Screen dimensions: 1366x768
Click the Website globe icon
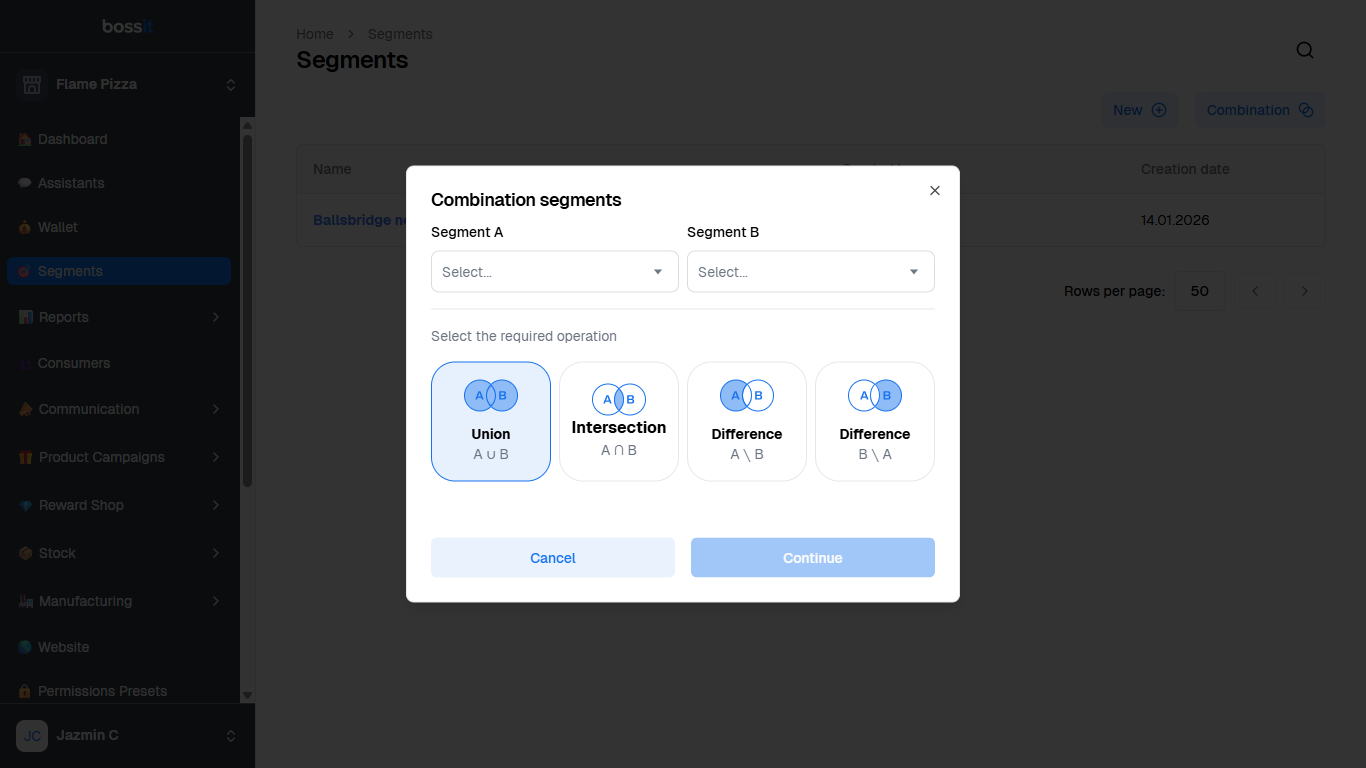pos(25,647)
